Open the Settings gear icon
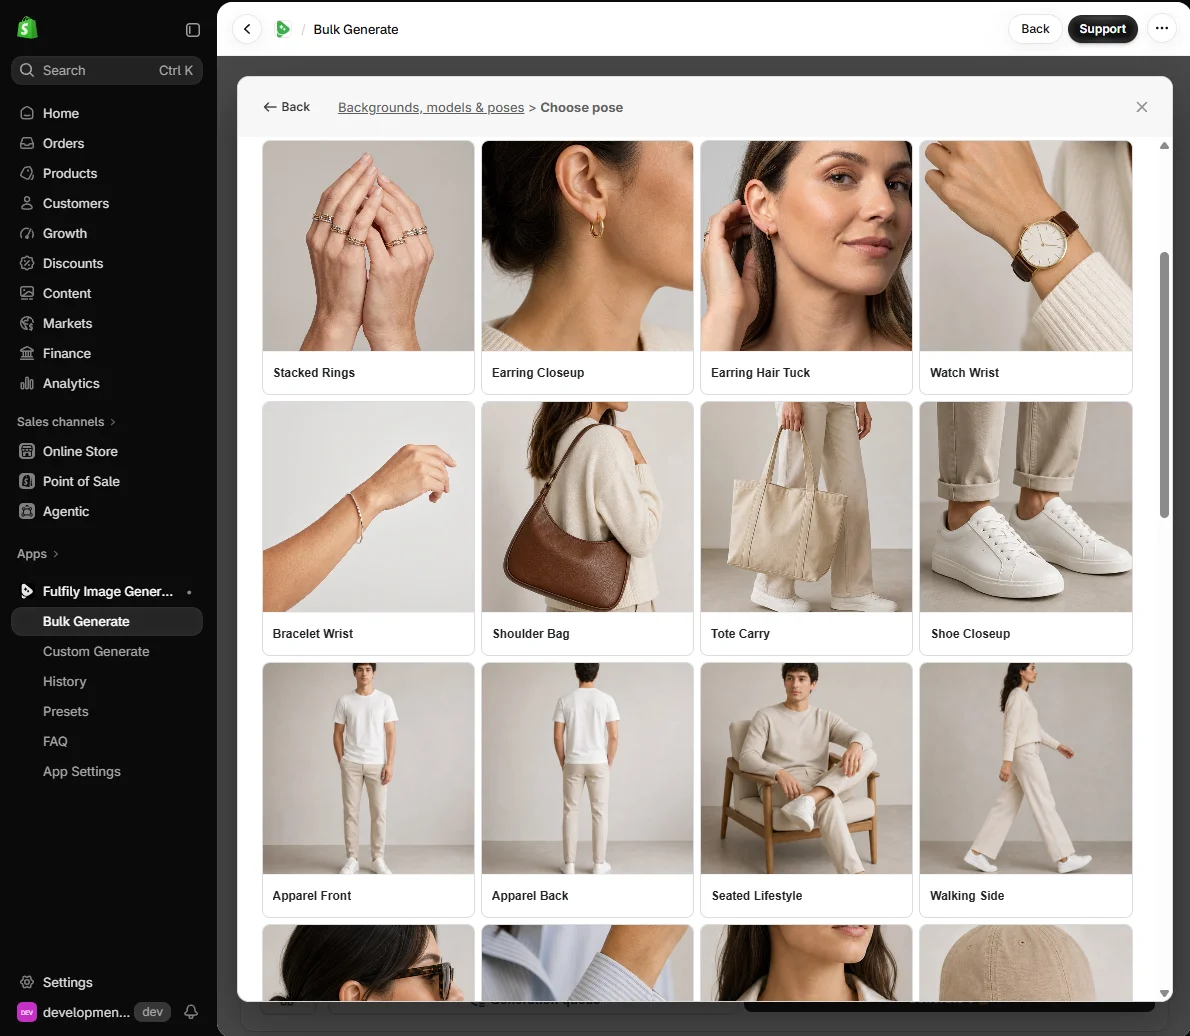The height and width of the screenshot is (1036, 1190). (27, 981)
